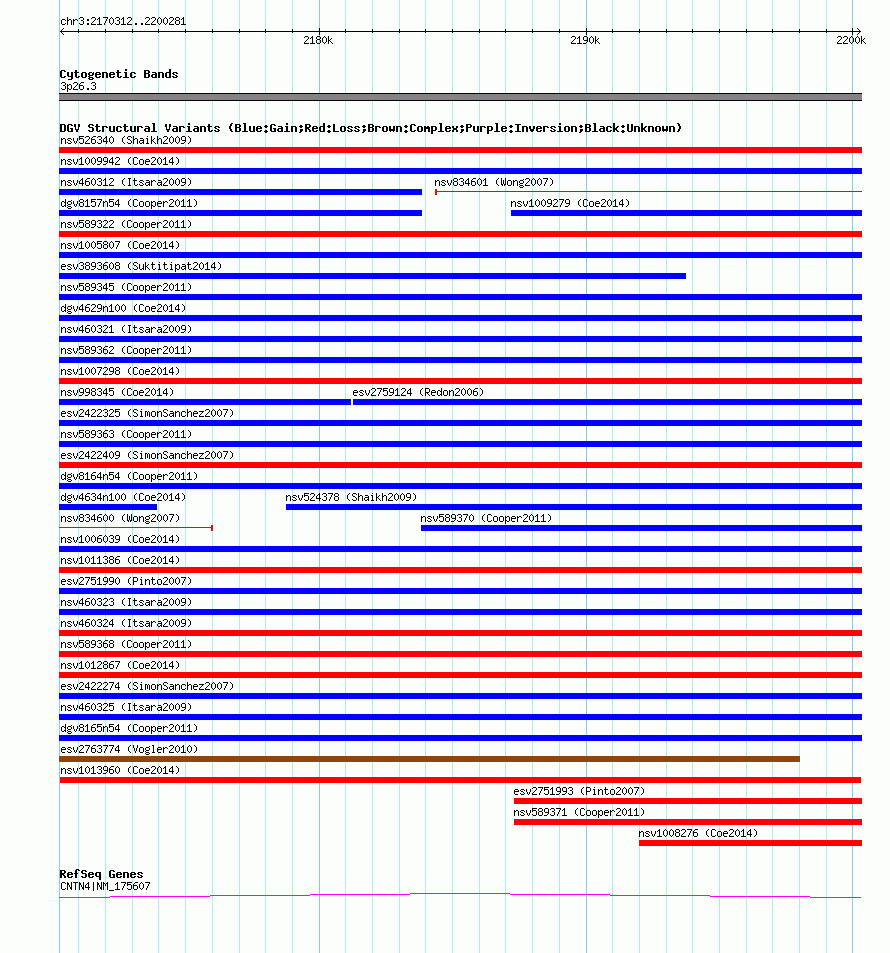This screenshot has width=890, height=953.
Task: Select dgv8164n54 (Cooper2011) label
Action: (129, 476)
